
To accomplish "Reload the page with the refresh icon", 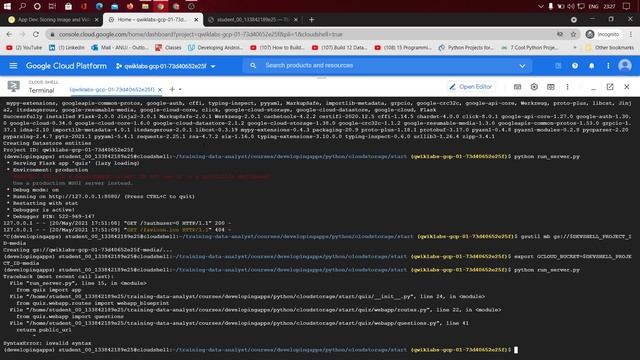I will (36, 34).
